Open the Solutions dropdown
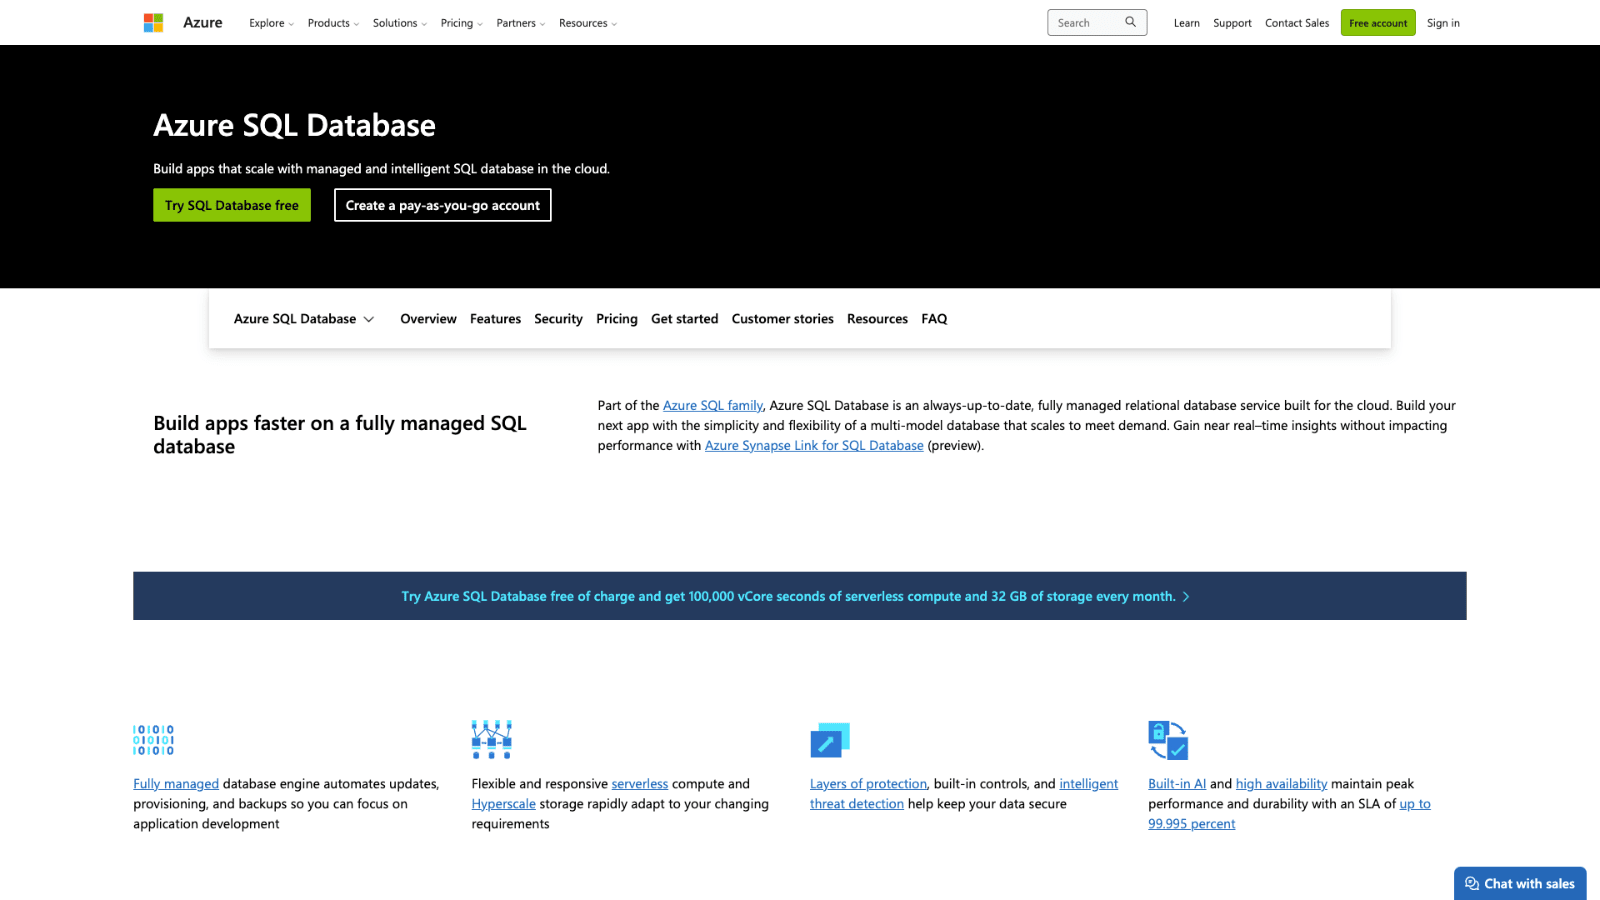The width and height of the screenshot is (1600, 900). click(x=400, y=23)
